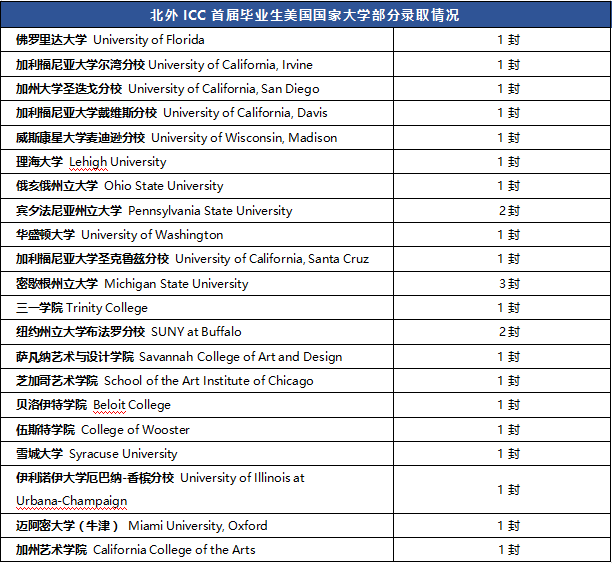Select Ohio State University cell
612x563 pixels.
coord(197,186)
